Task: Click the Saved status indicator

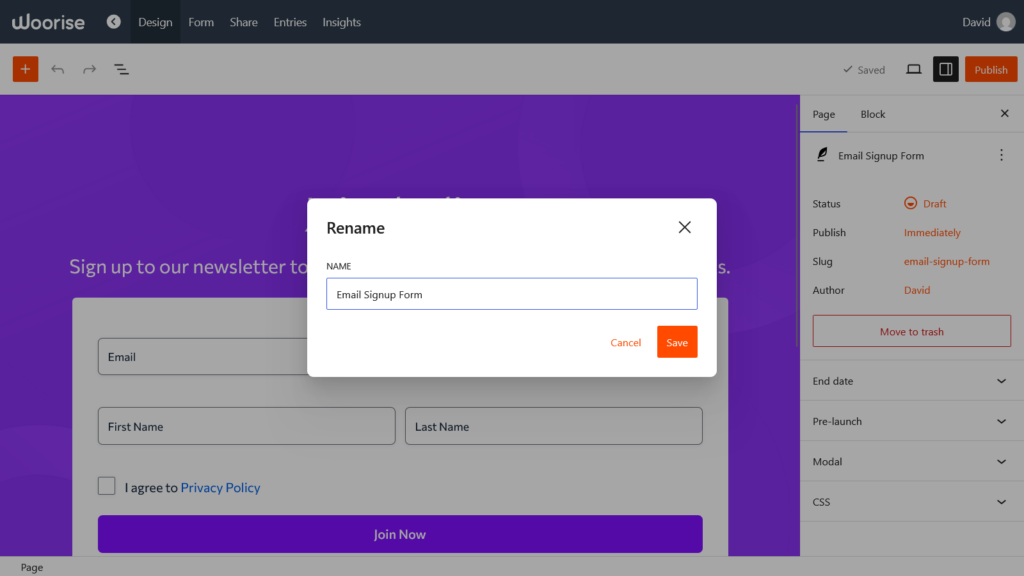Action: pos(864,70)
